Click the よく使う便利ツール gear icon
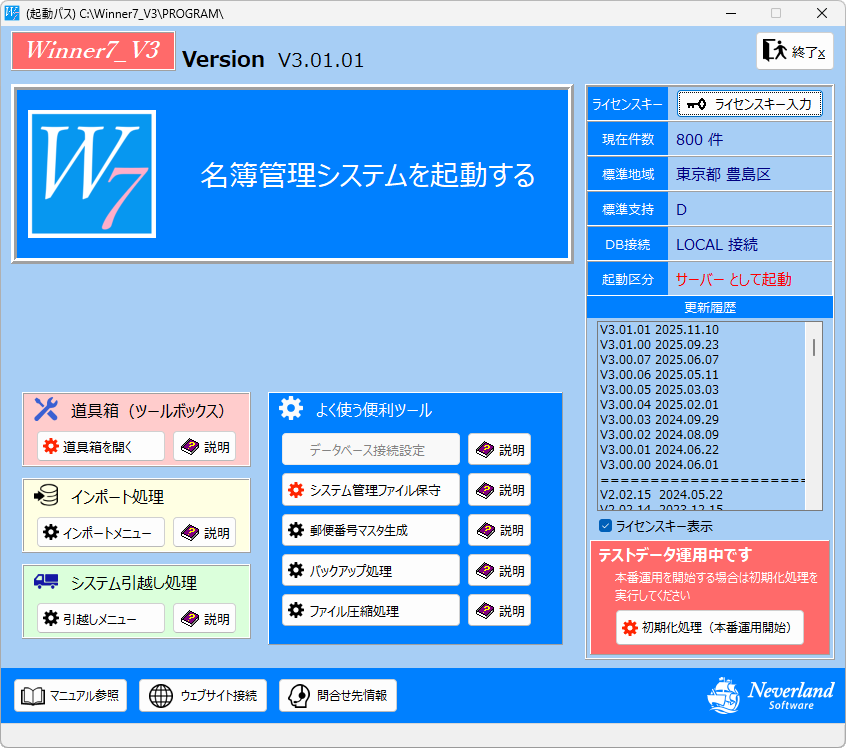Image resolution: width=846 pixels, height=748 pixels. tap(291, 409)
